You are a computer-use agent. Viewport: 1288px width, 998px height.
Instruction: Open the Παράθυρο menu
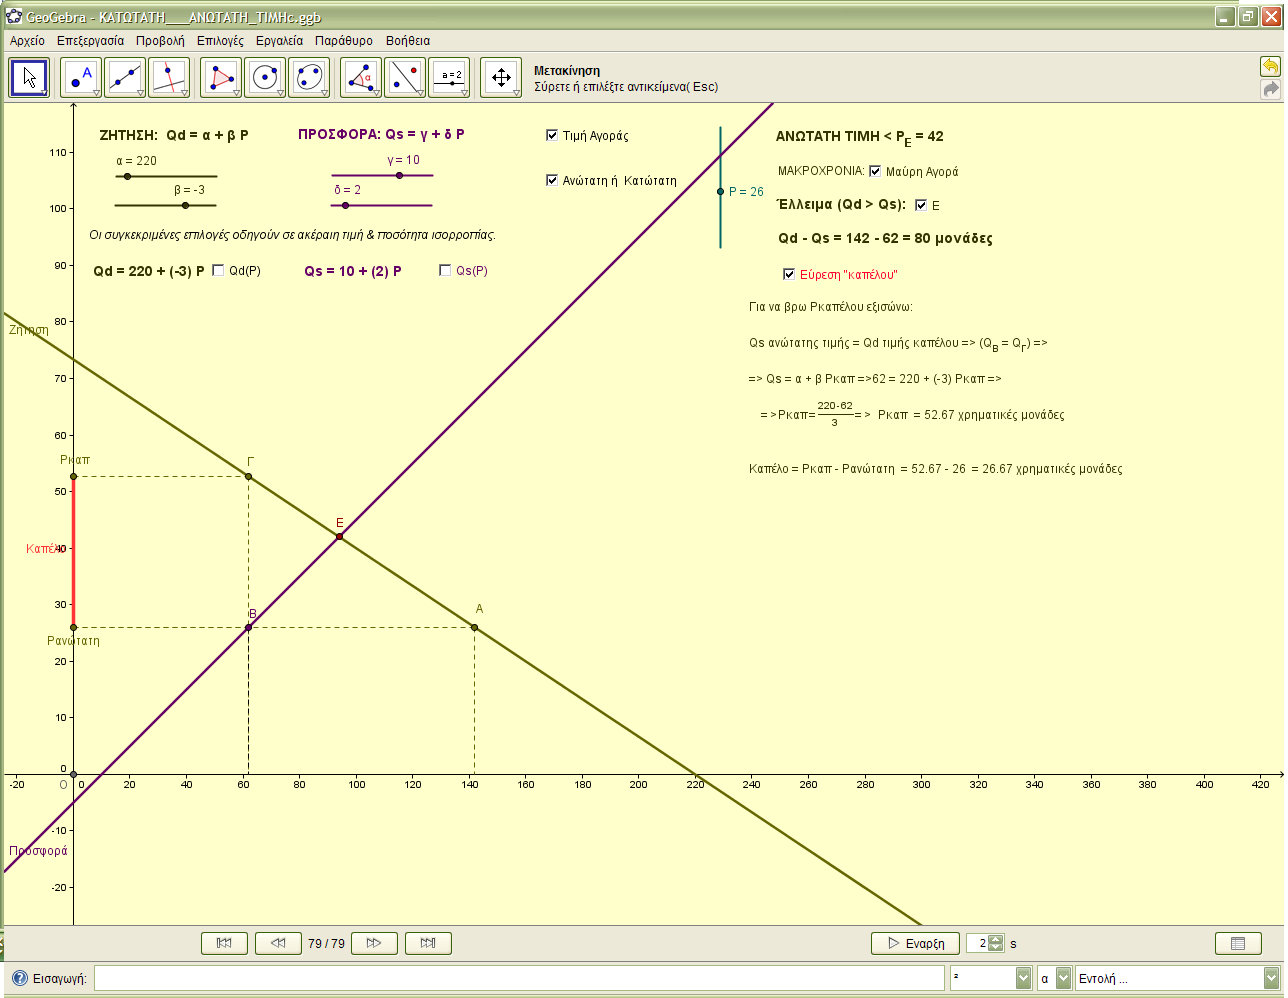[x=344, y=41]
